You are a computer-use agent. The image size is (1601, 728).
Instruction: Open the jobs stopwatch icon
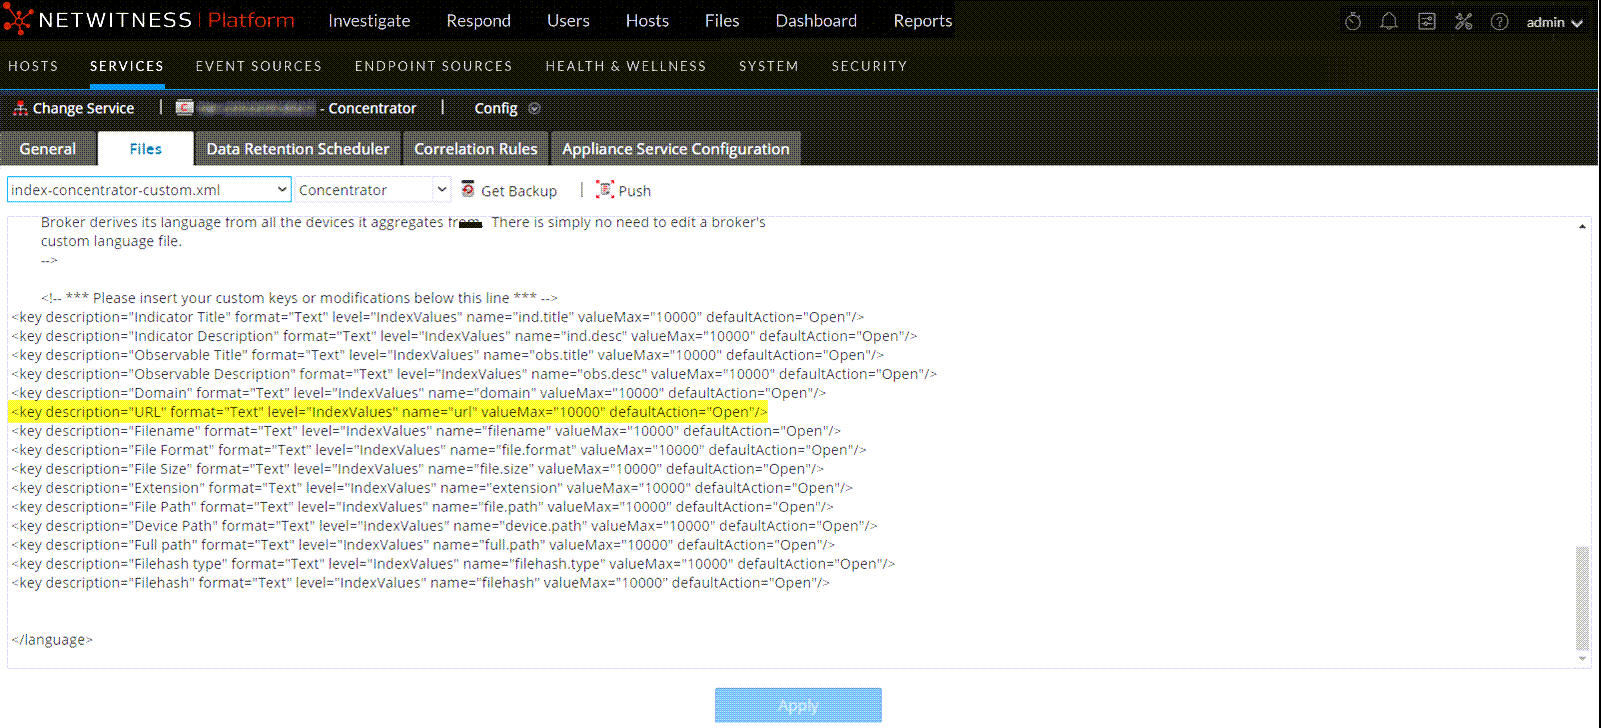point(1353,22)
